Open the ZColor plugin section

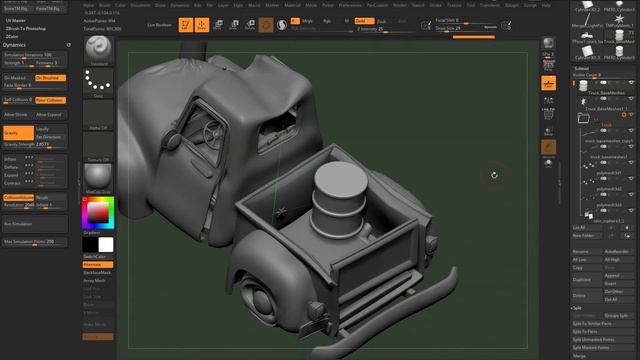[x=12, y=37]
